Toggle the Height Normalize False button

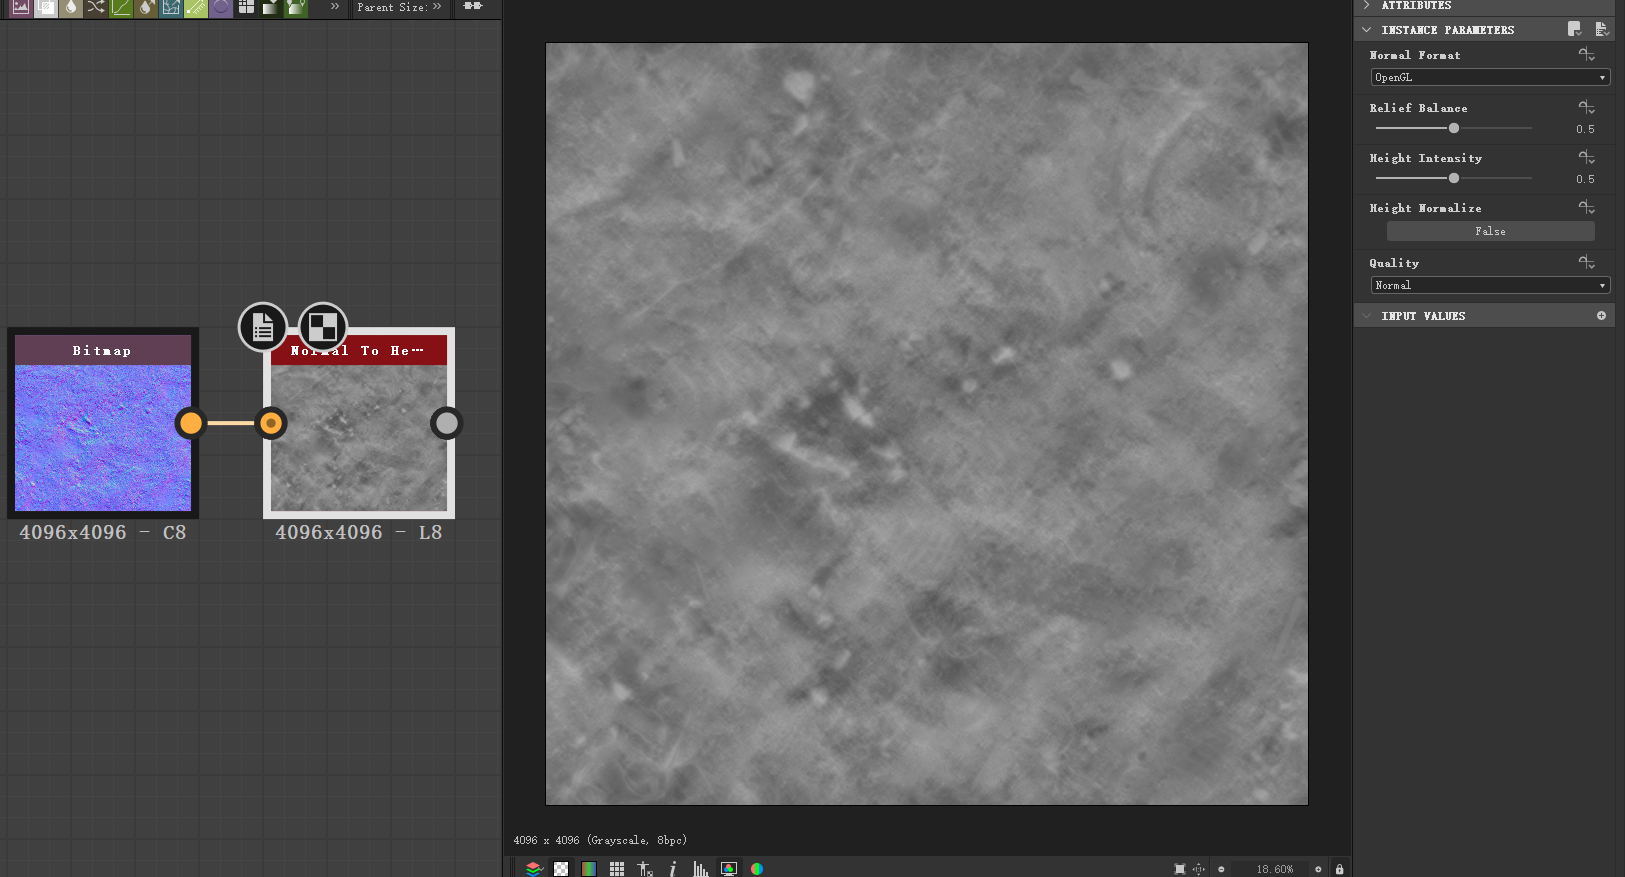[1490, 231]
